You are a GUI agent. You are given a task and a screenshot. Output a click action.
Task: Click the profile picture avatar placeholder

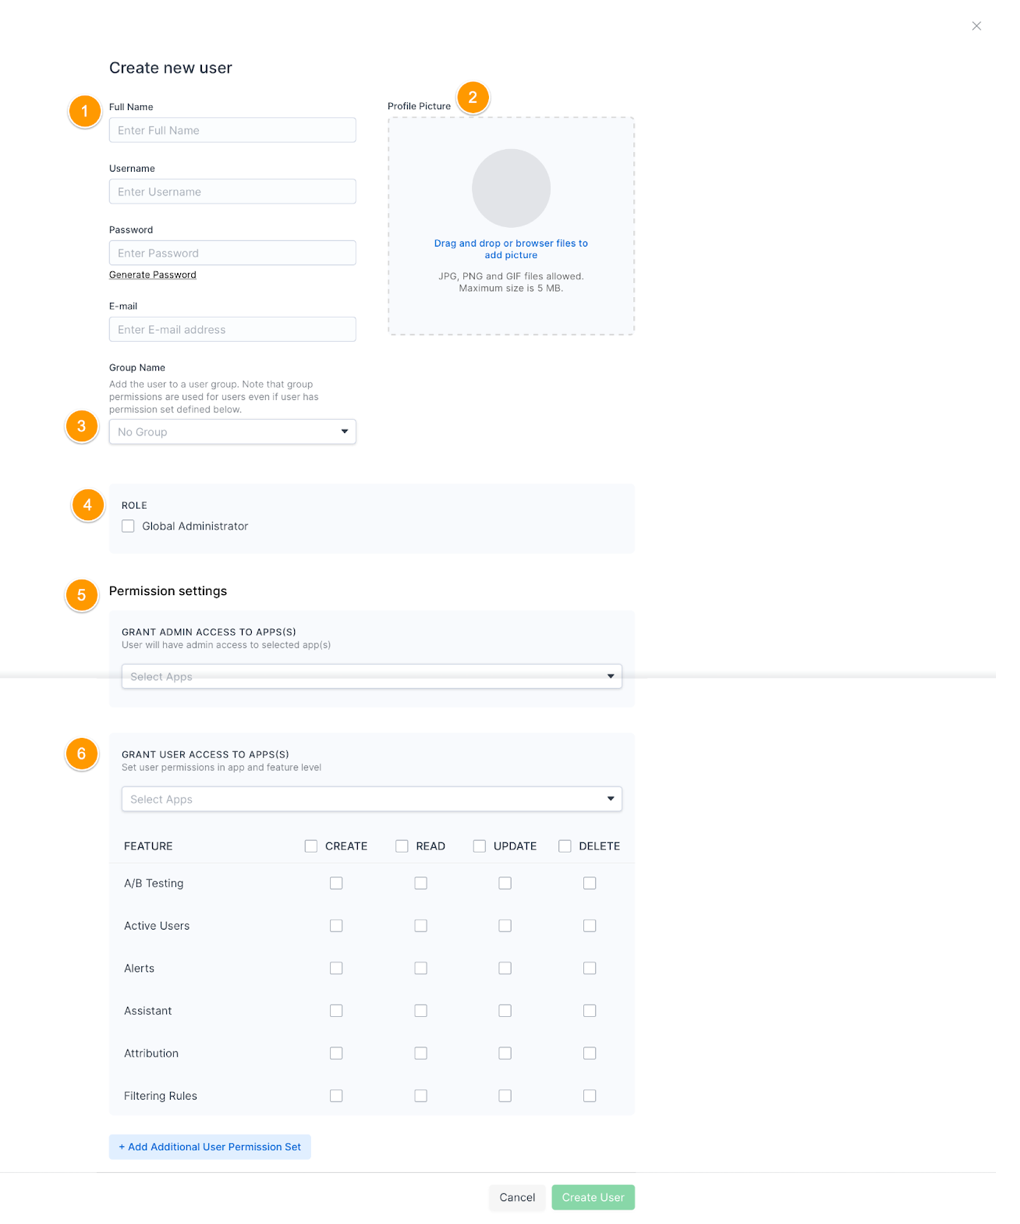pos(511,188)
